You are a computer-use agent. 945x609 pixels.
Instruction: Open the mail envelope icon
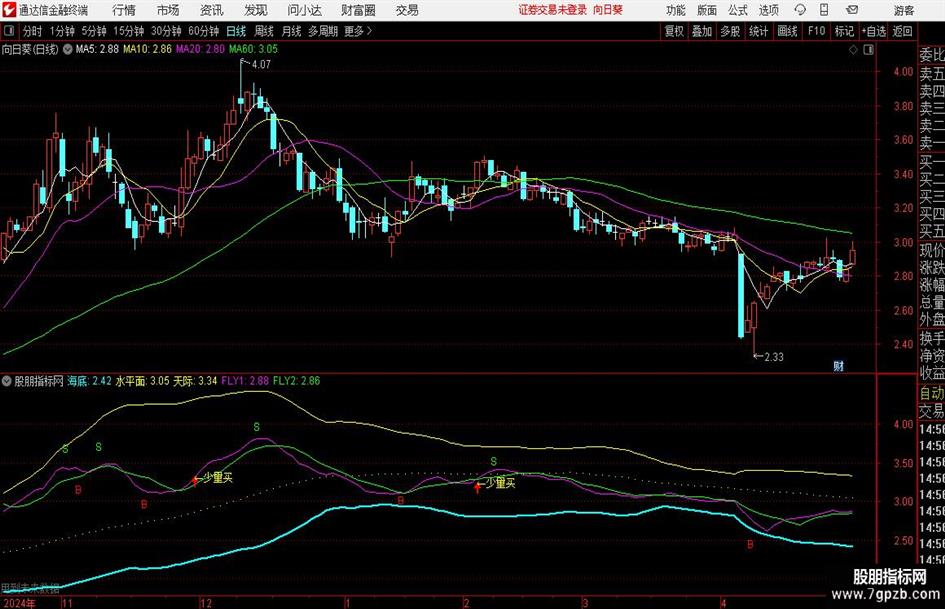852,10
